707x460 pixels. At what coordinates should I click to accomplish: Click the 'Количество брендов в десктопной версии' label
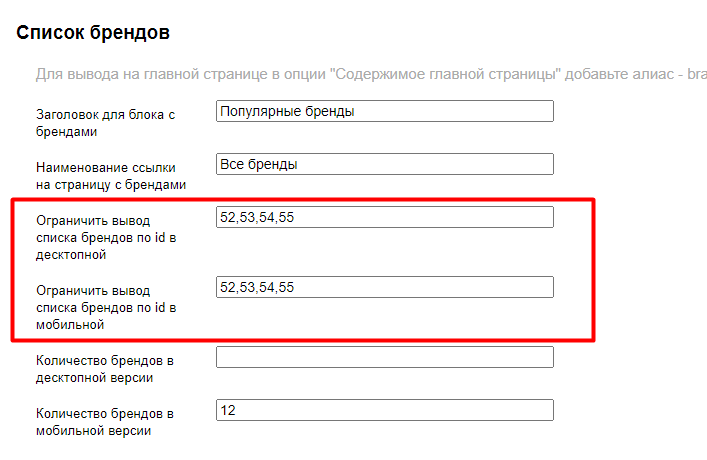[x=106, y=368]
